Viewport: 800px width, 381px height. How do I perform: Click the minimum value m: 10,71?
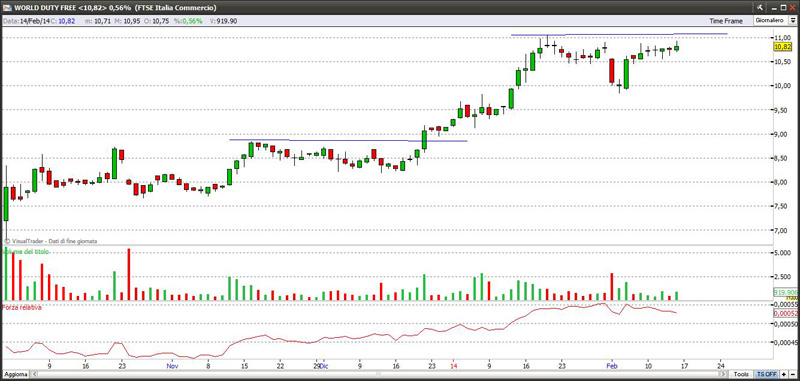click(x=98, y=21)
